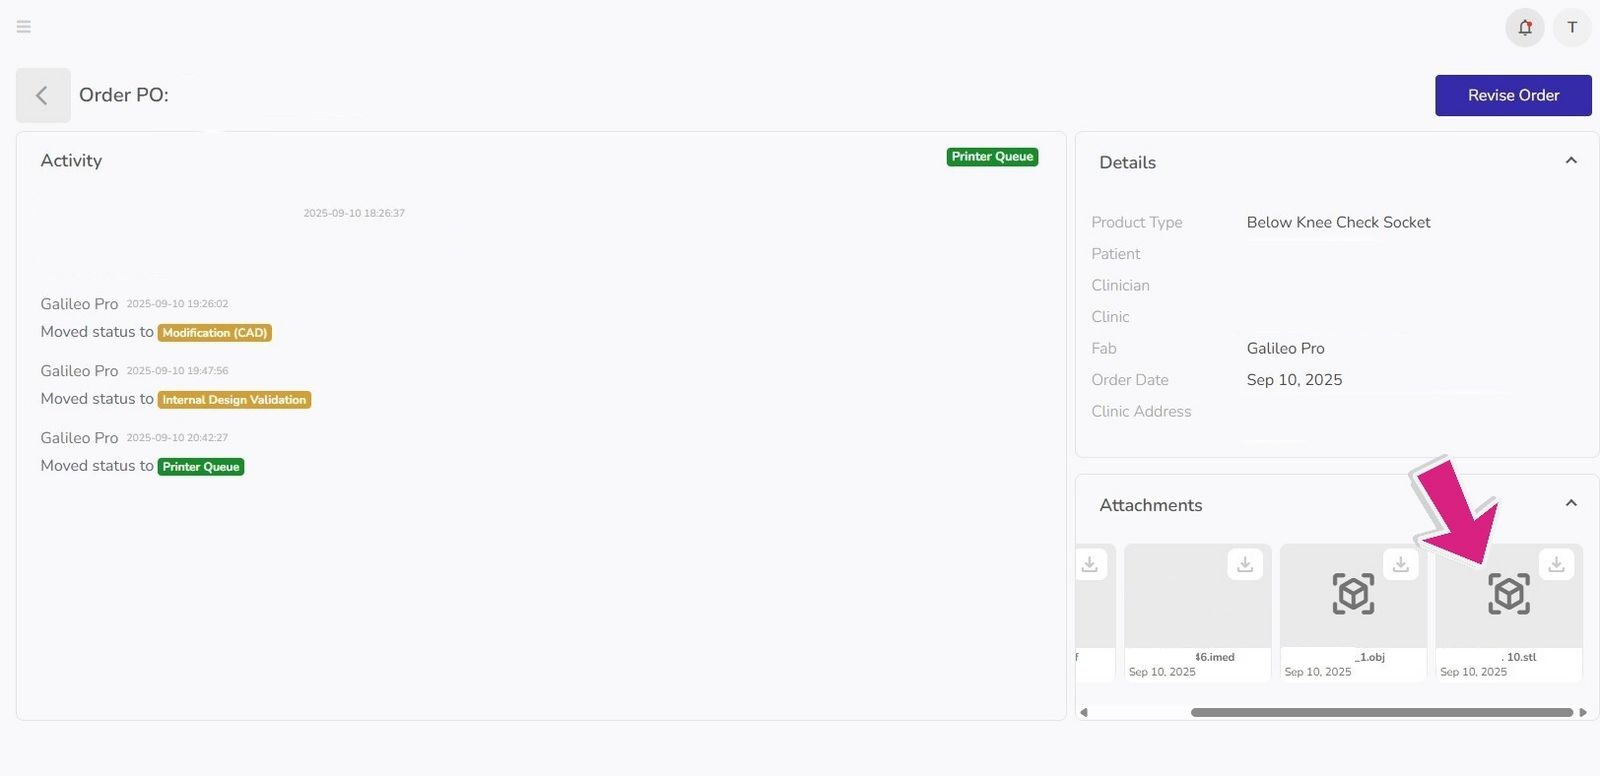Open 3D viewer icon for .obj file

(x=1353, y=594)
